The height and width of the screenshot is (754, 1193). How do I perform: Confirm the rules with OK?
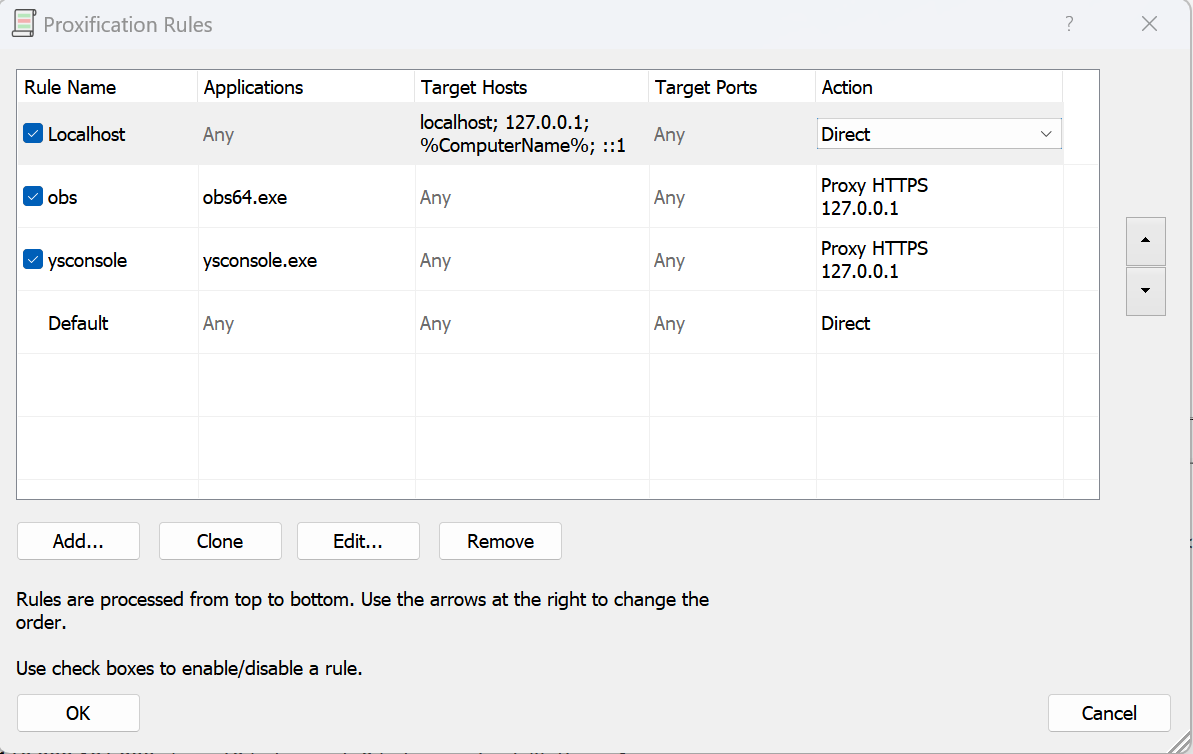pyautogui.click(x=78, y=713)
